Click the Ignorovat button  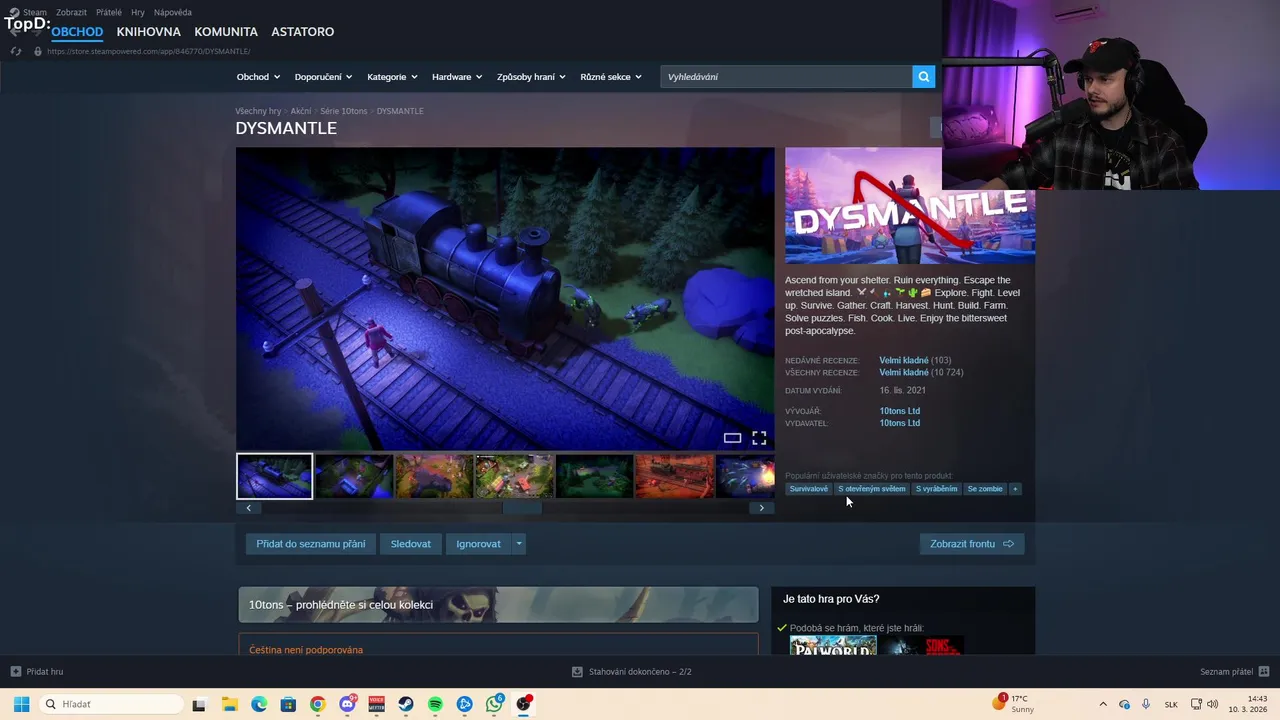[x=478, y=544]
